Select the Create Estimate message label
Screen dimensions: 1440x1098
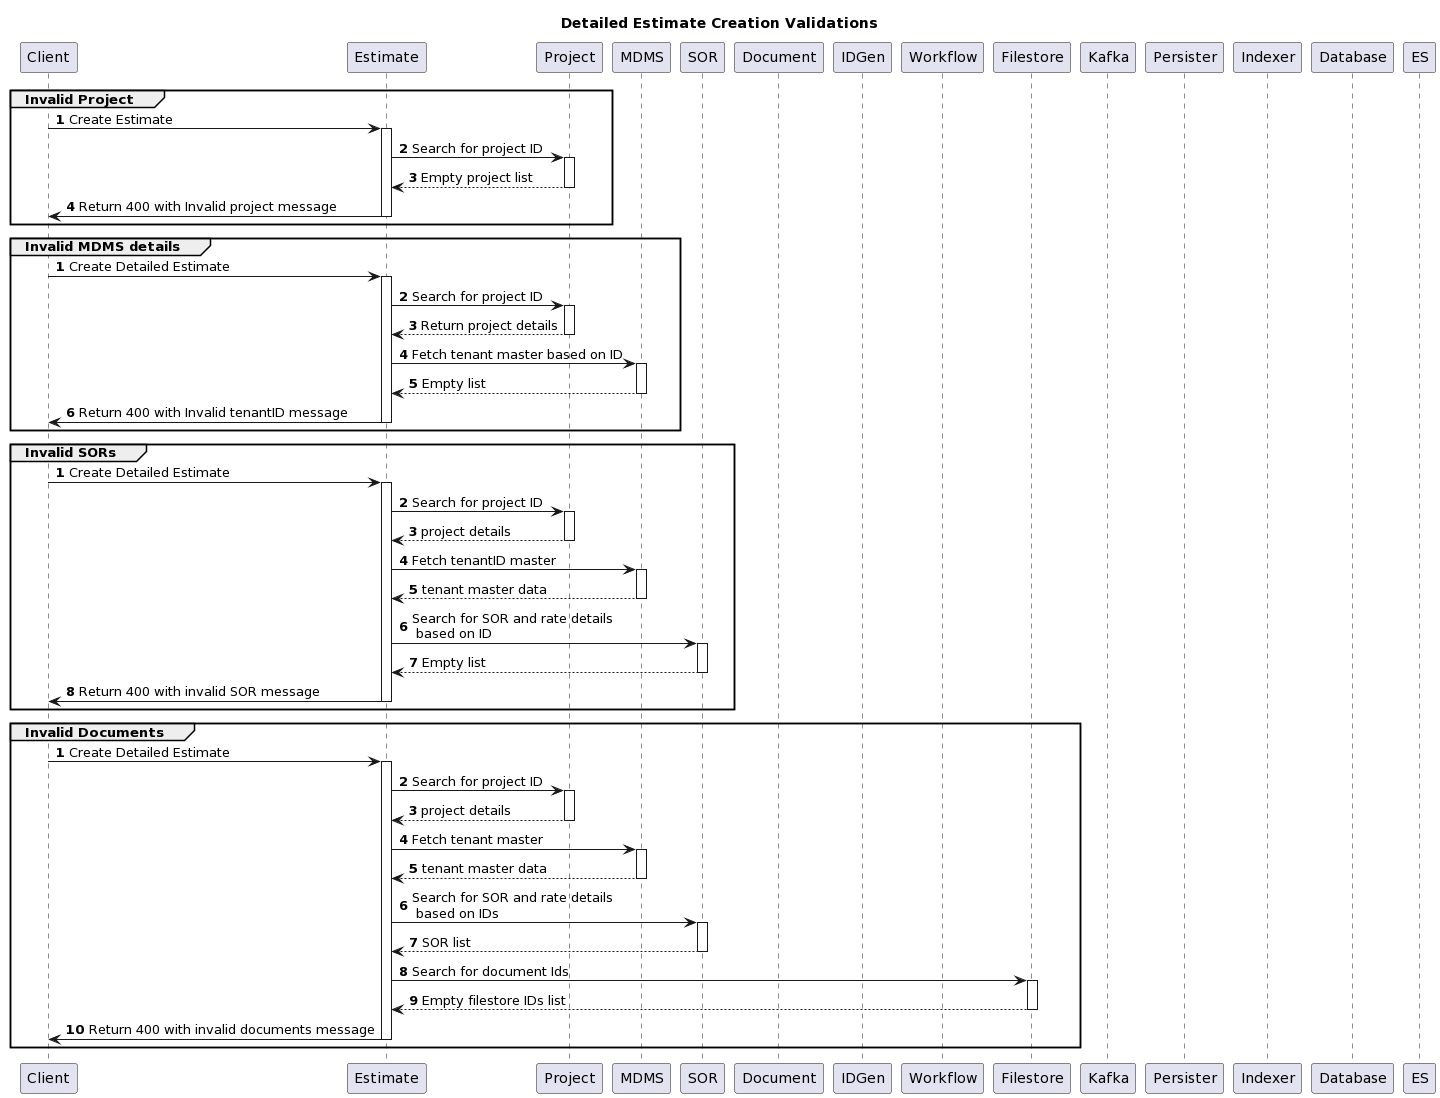tap(120, 120)
